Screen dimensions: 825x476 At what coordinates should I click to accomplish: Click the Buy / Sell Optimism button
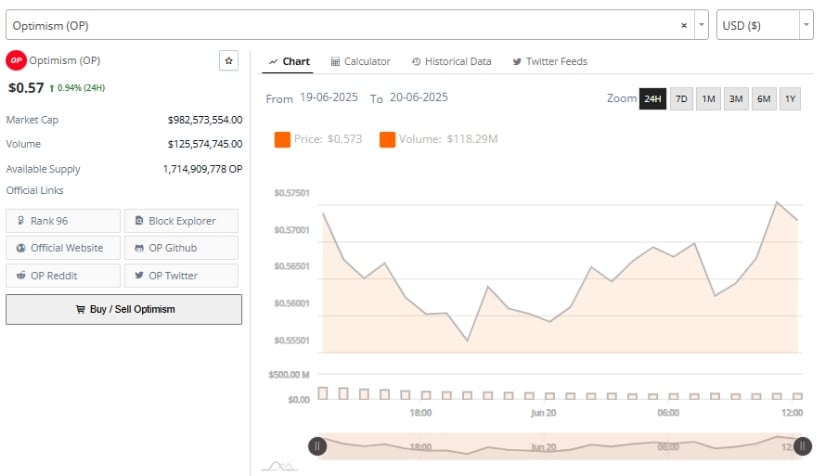(x=124, y=309)
